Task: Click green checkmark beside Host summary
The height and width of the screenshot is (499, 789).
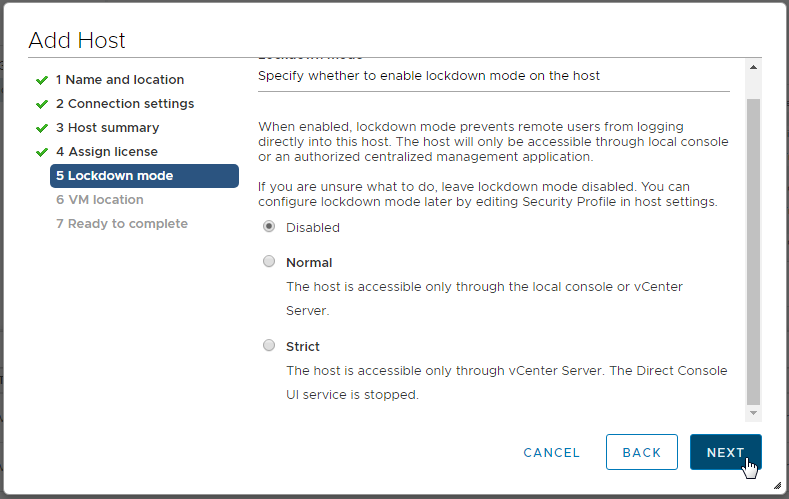Action: (x=42, y=128)
